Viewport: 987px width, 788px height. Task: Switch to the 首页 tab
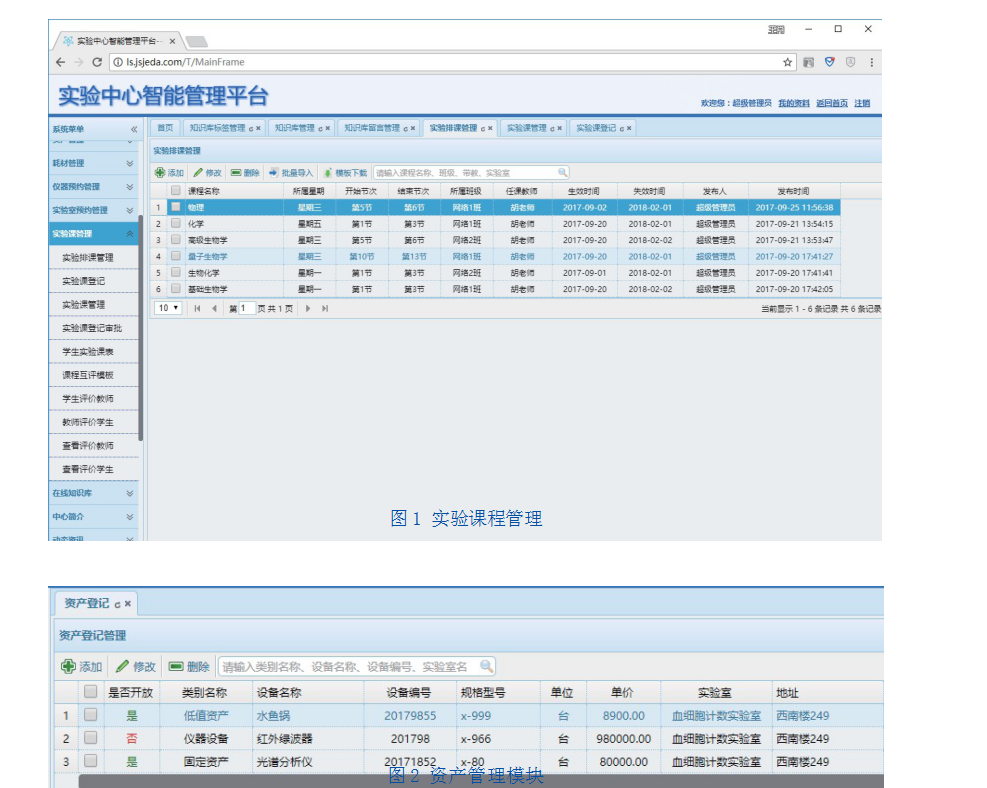pyautogui.click(x=165, y=128)
